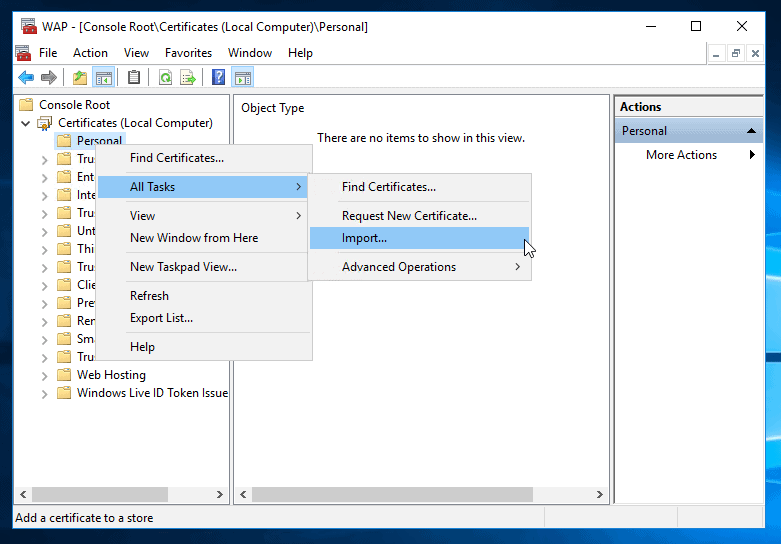This screenshot has height=544, width=781.
Task: Choose New Window from Here
Action: [x=204, y=238]
